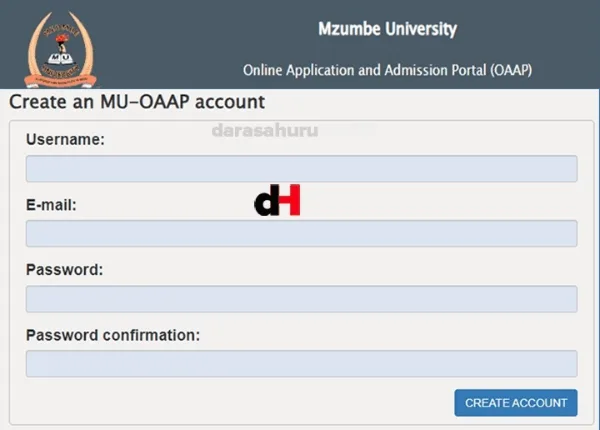The width and height of the screenshot is (600, 430).
Task: Click the Mzumbe University crest logo
Action: coord(60,49)
